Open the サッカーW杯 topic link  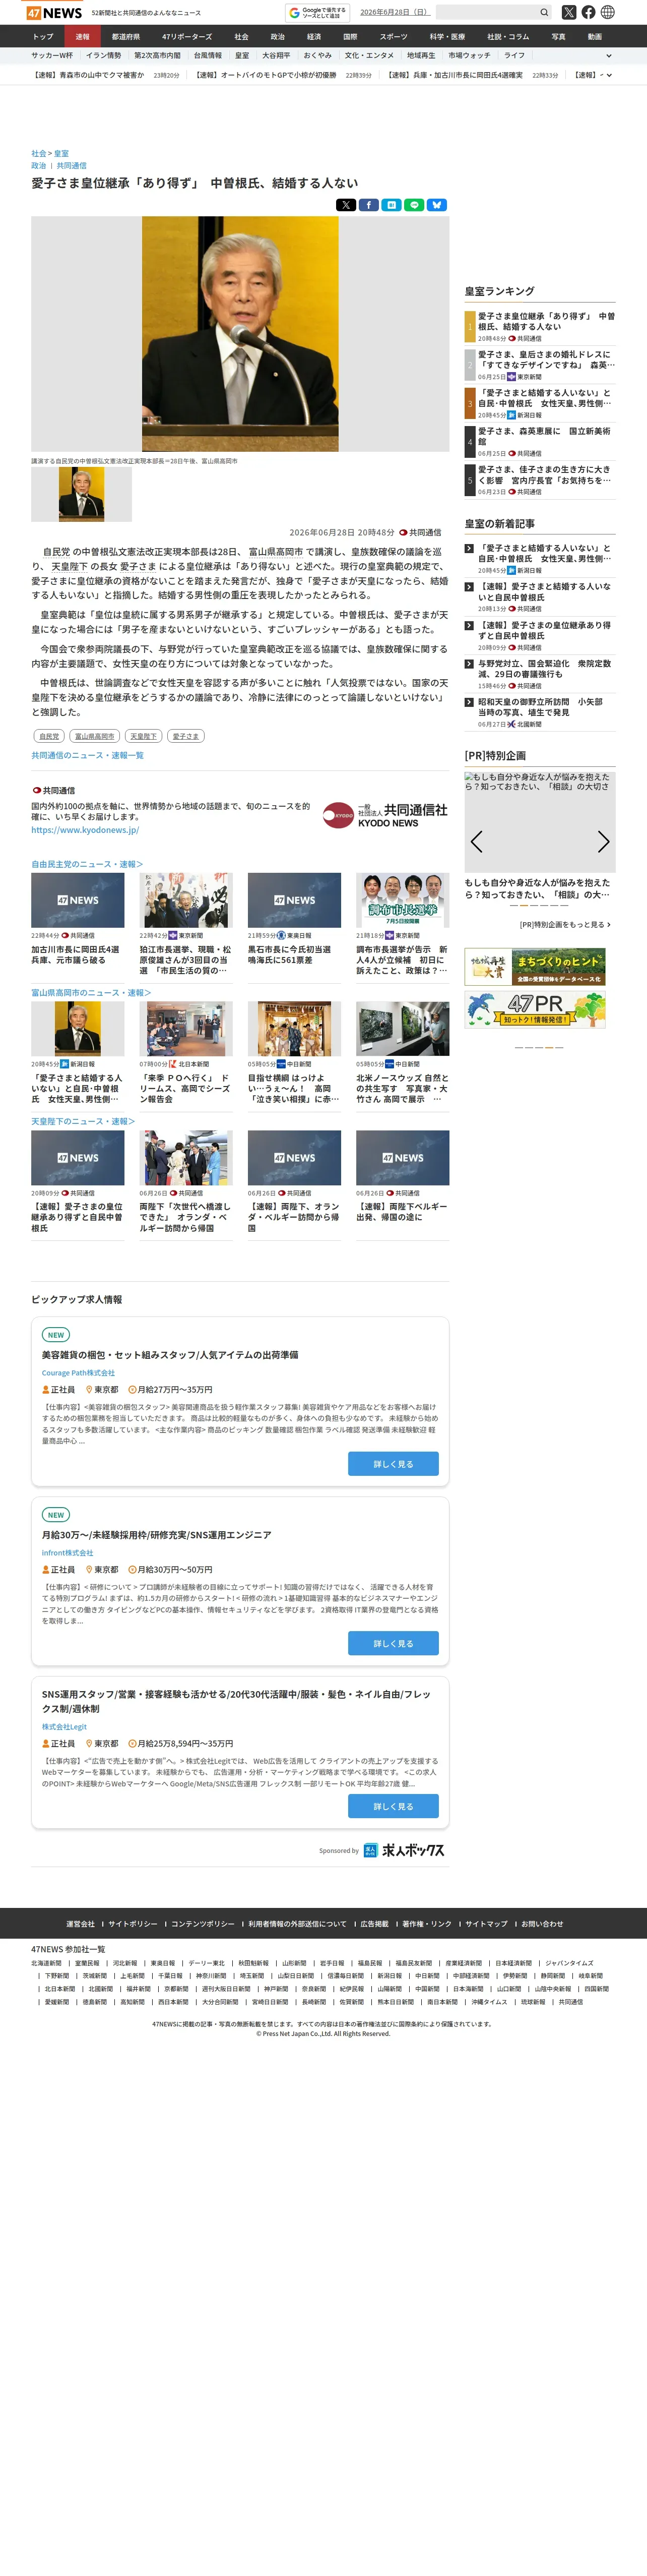(x=52, y=56)
